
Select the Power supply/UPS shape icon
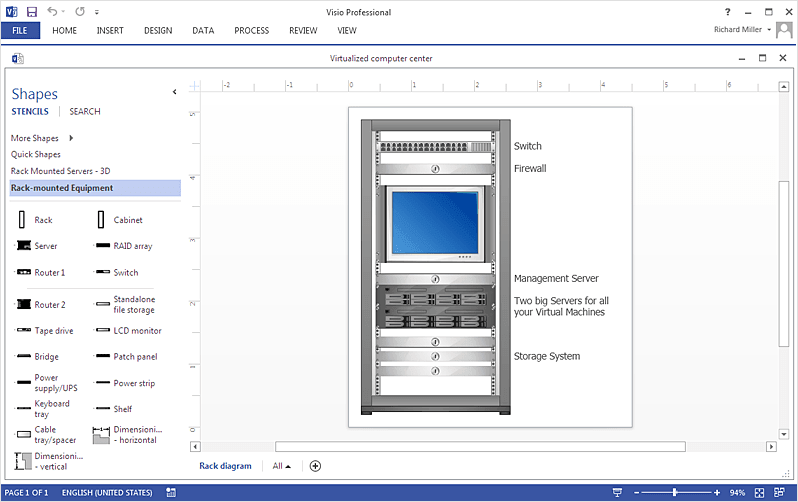[x=23, y=382]
